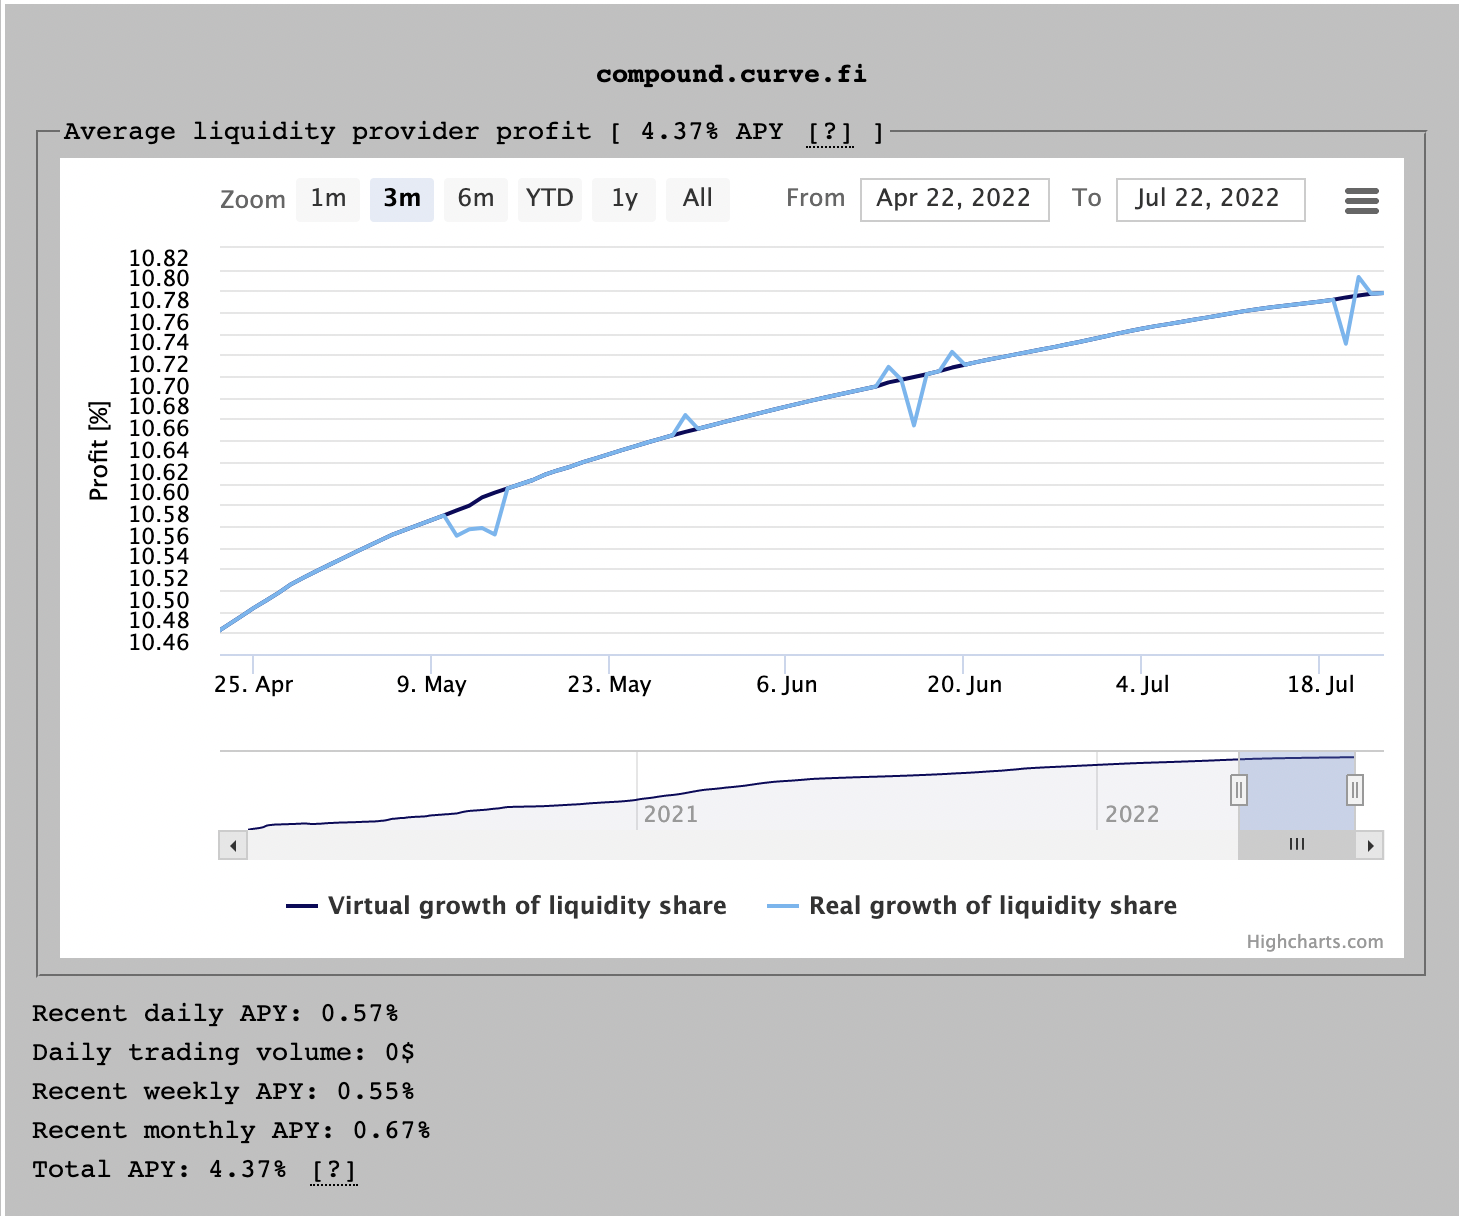Click the Profit [%] axis title
This screenshot has height=1216, width=1460.
[98, 451]
